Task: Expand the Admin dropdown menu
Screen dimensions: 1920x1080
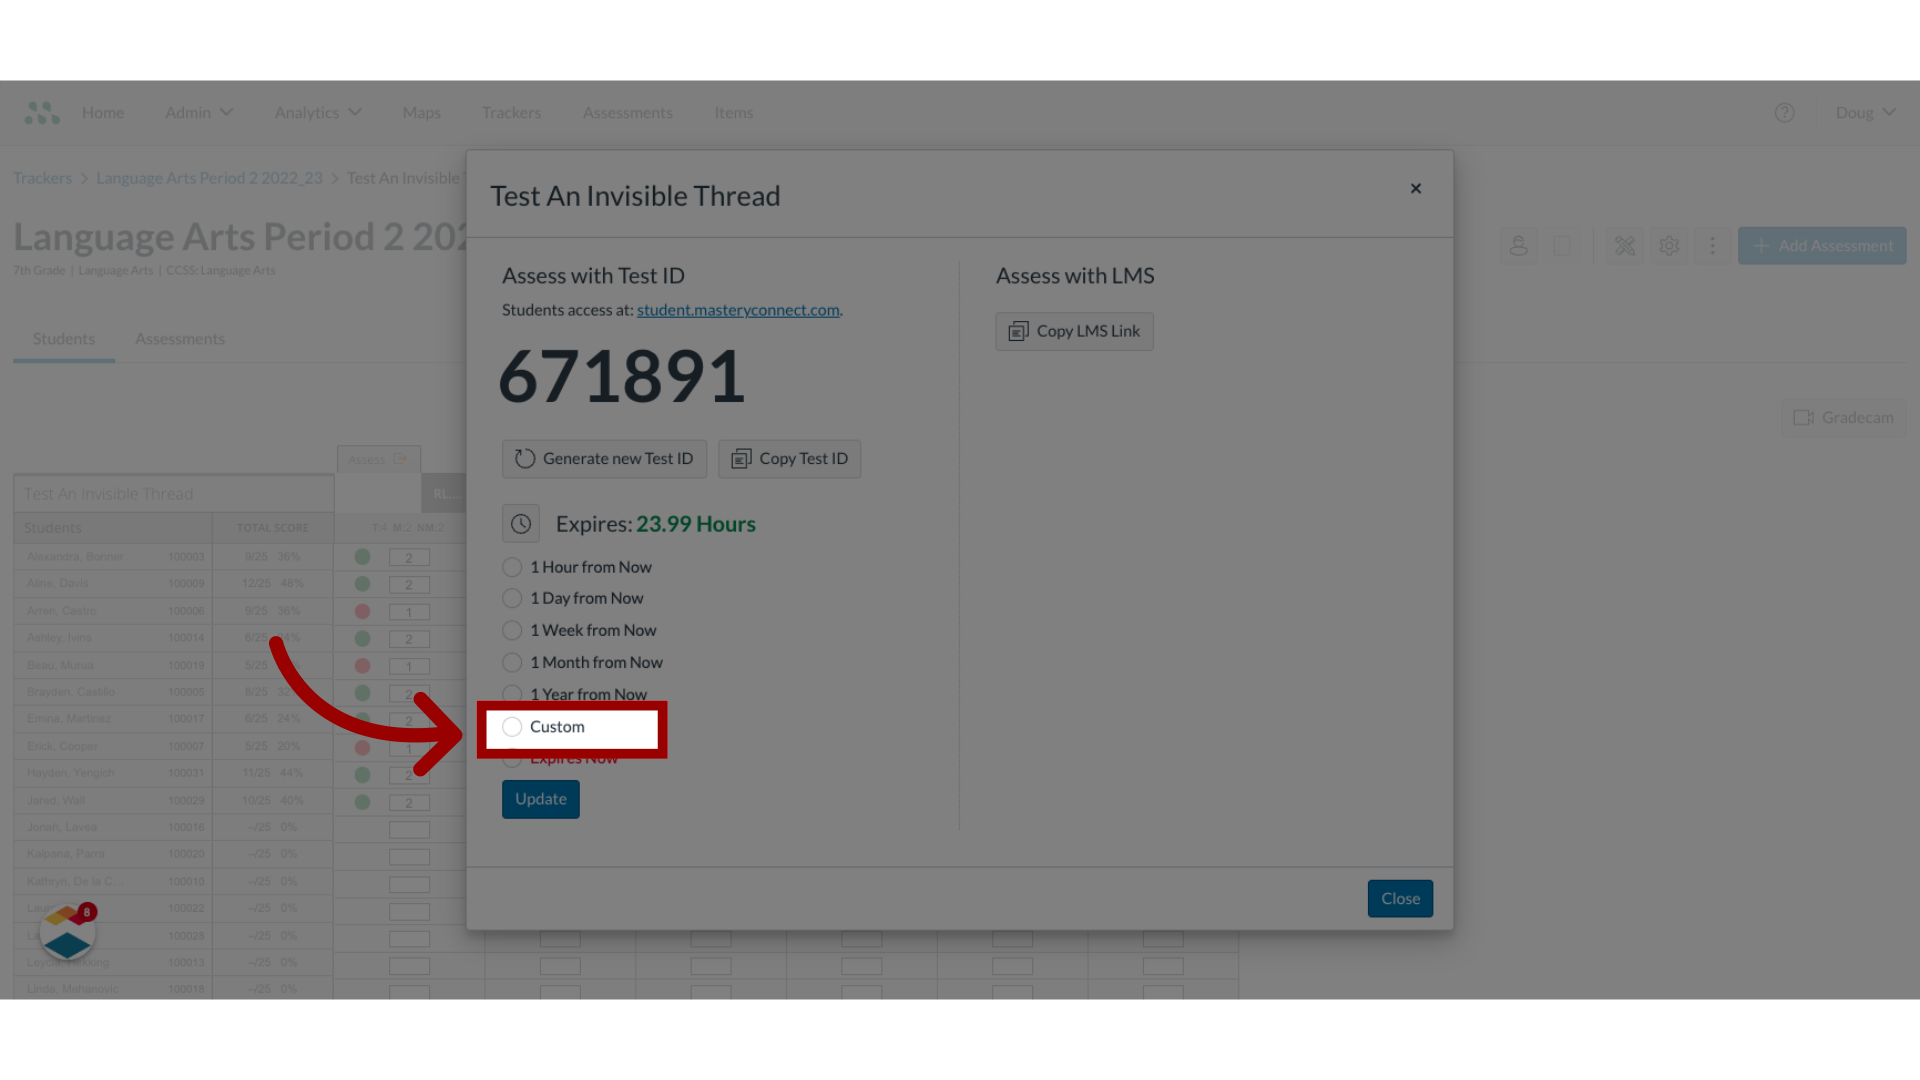Action: (199, 112)
